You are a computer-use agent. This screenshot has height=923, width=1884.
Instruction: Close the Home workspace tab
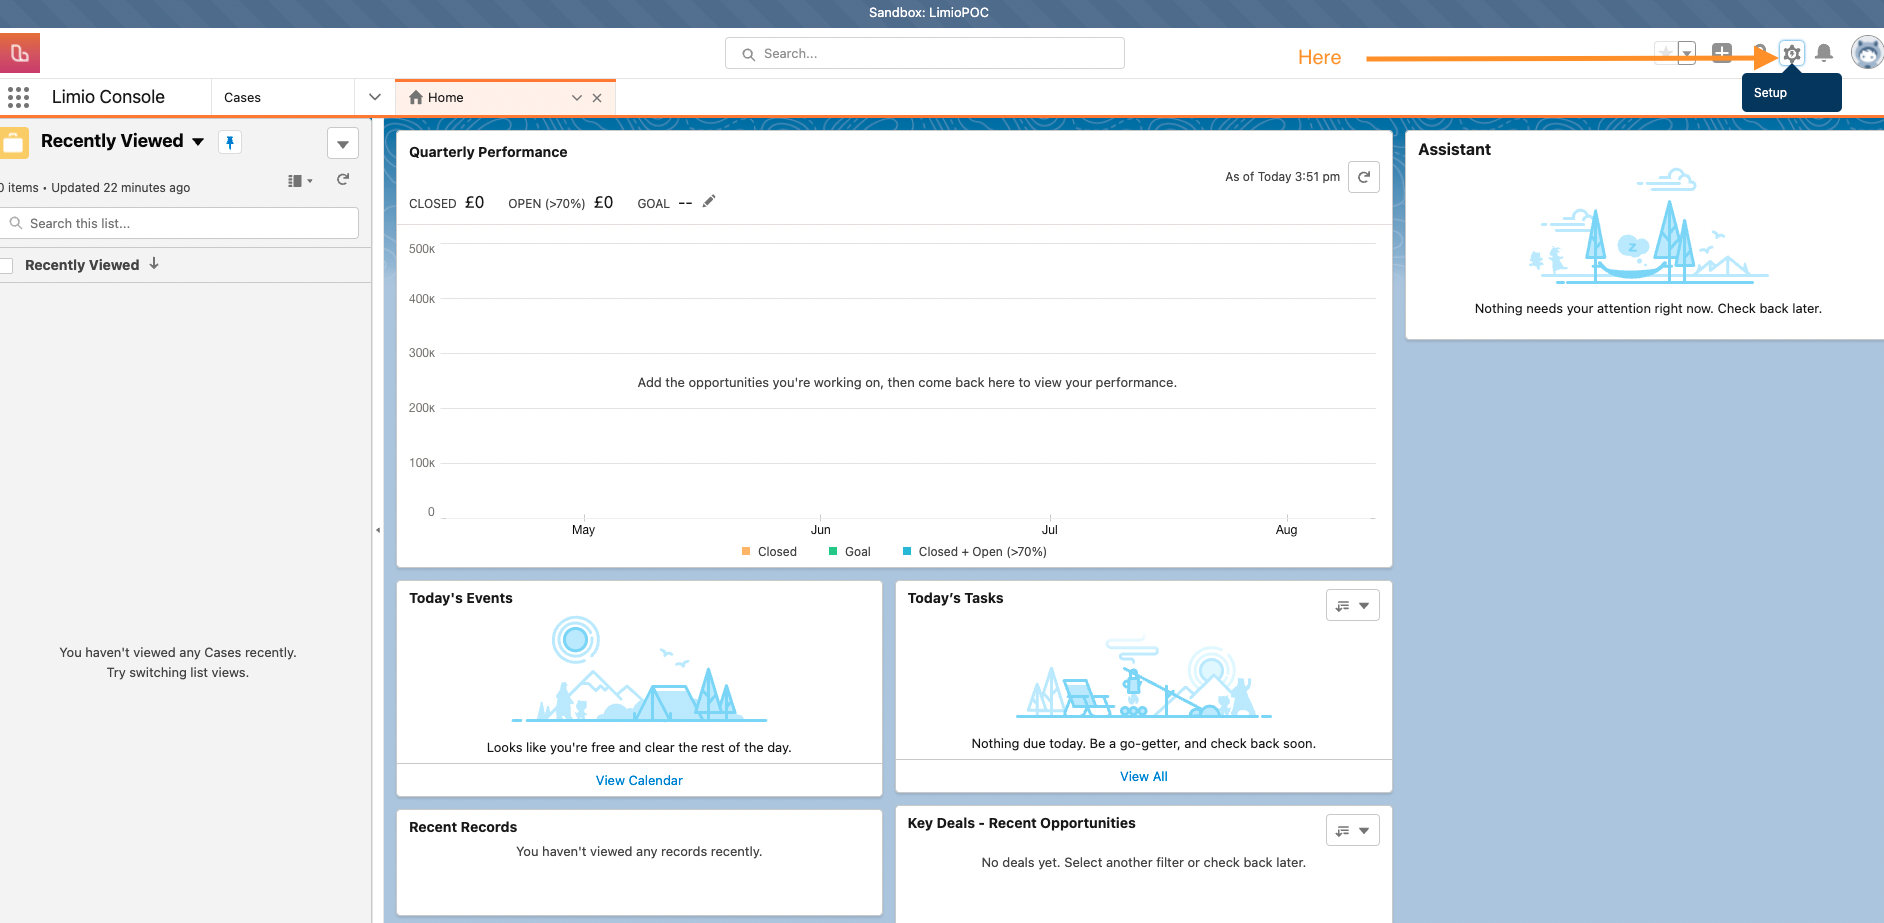click(x=597, y=98)
